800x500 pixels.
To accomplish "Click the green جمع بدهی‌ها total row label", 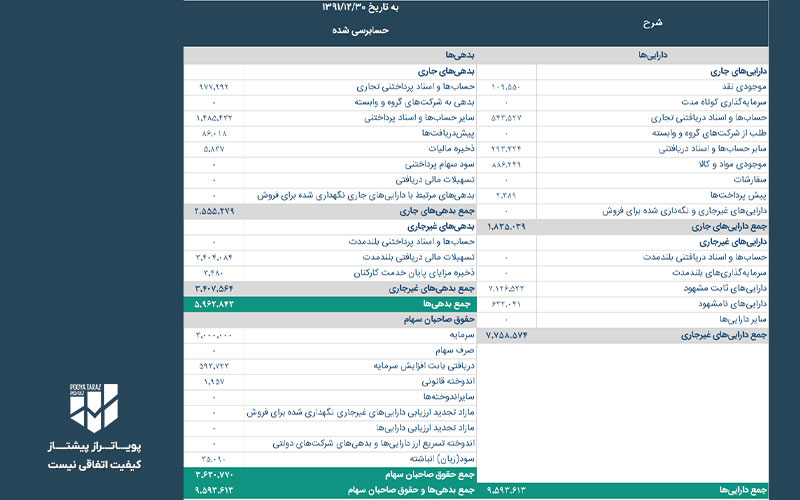I will [446, 304].
